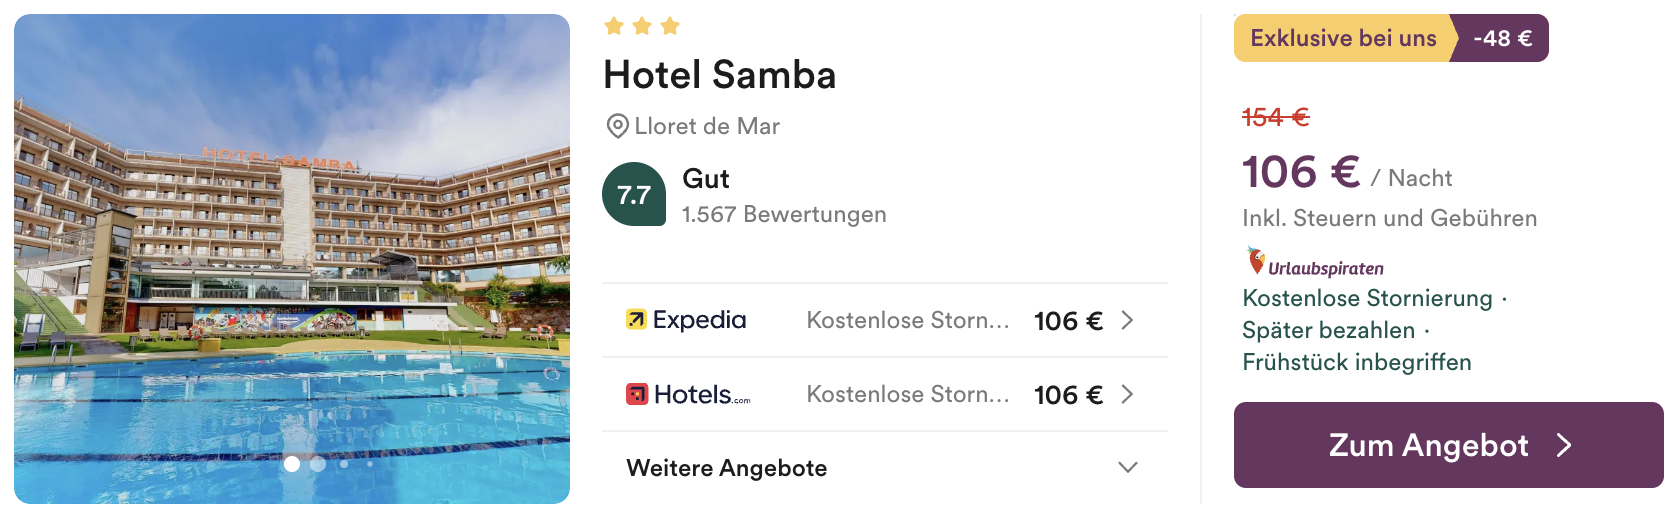
Task: Select the first image carousel dot
Action: [292, 464]
